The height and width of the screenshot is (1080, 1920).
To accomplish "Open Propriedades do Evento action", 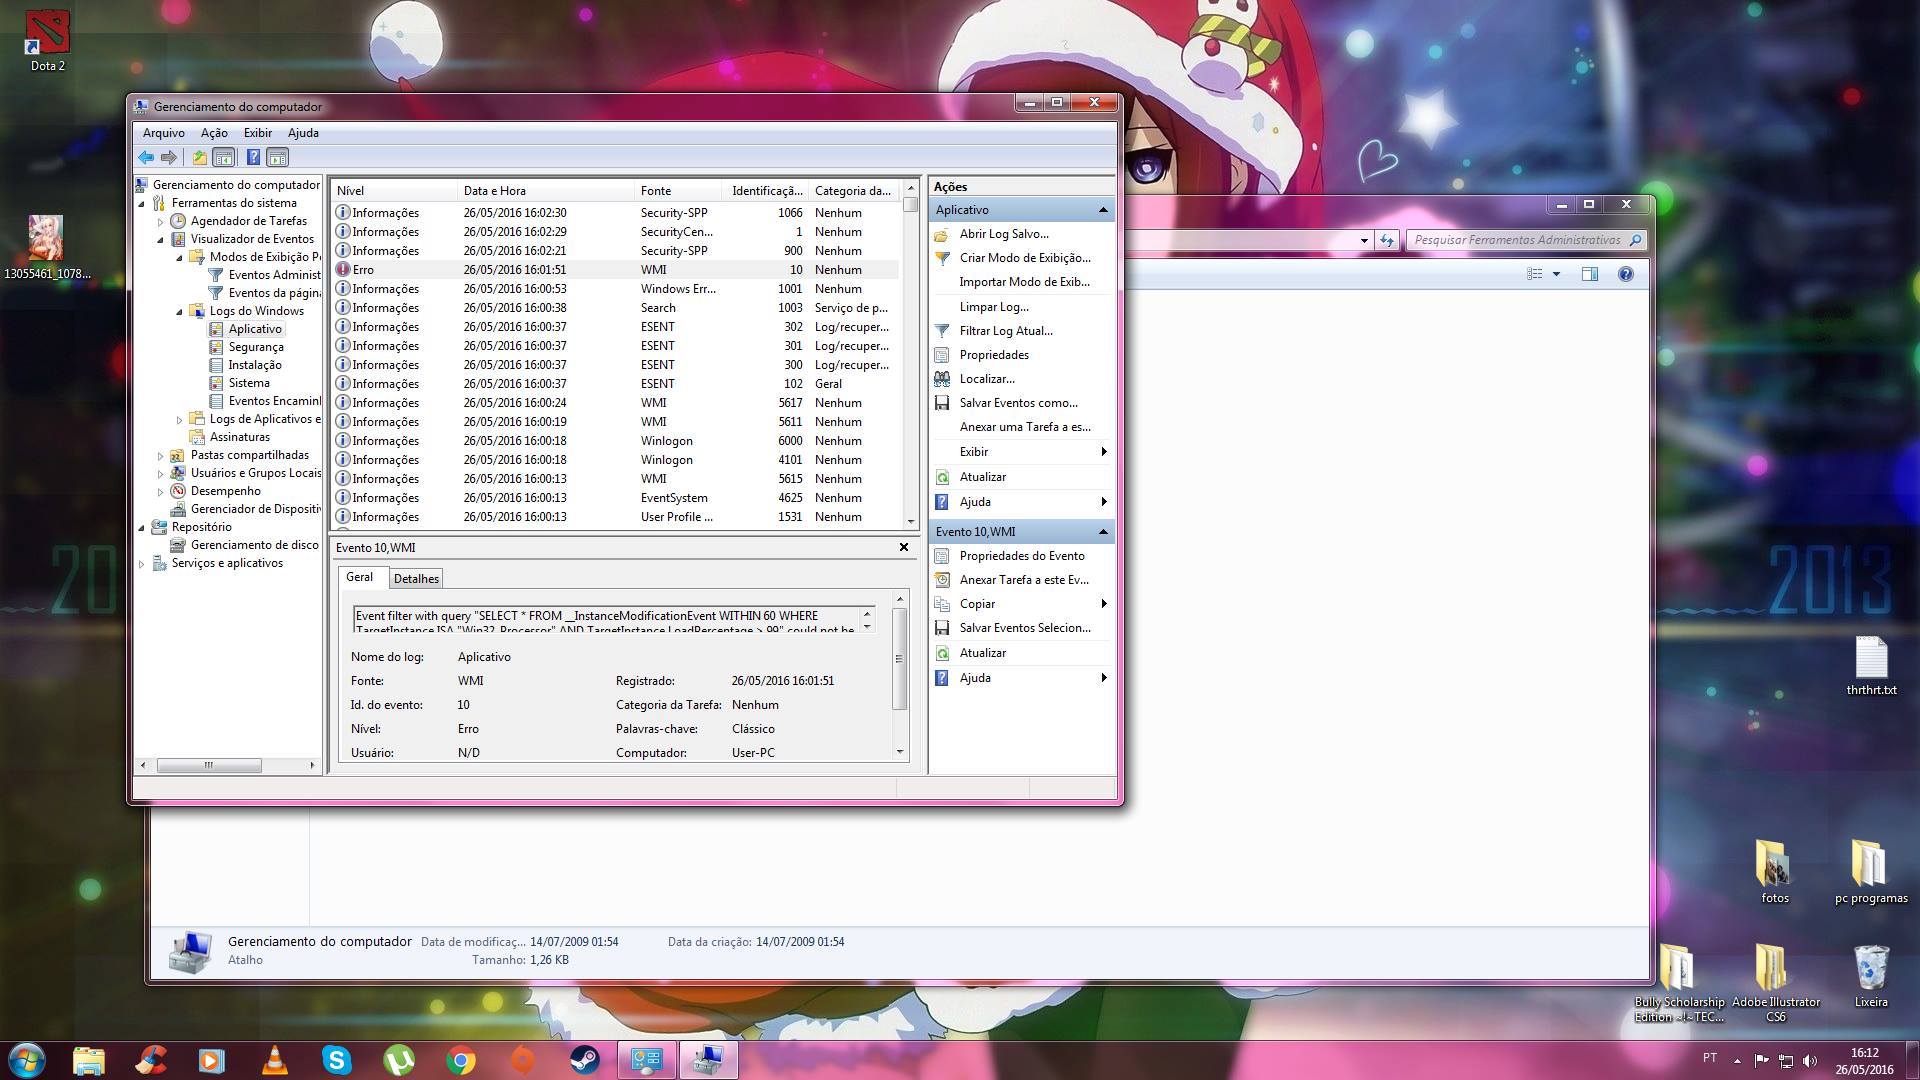I will pos(1022,556).
